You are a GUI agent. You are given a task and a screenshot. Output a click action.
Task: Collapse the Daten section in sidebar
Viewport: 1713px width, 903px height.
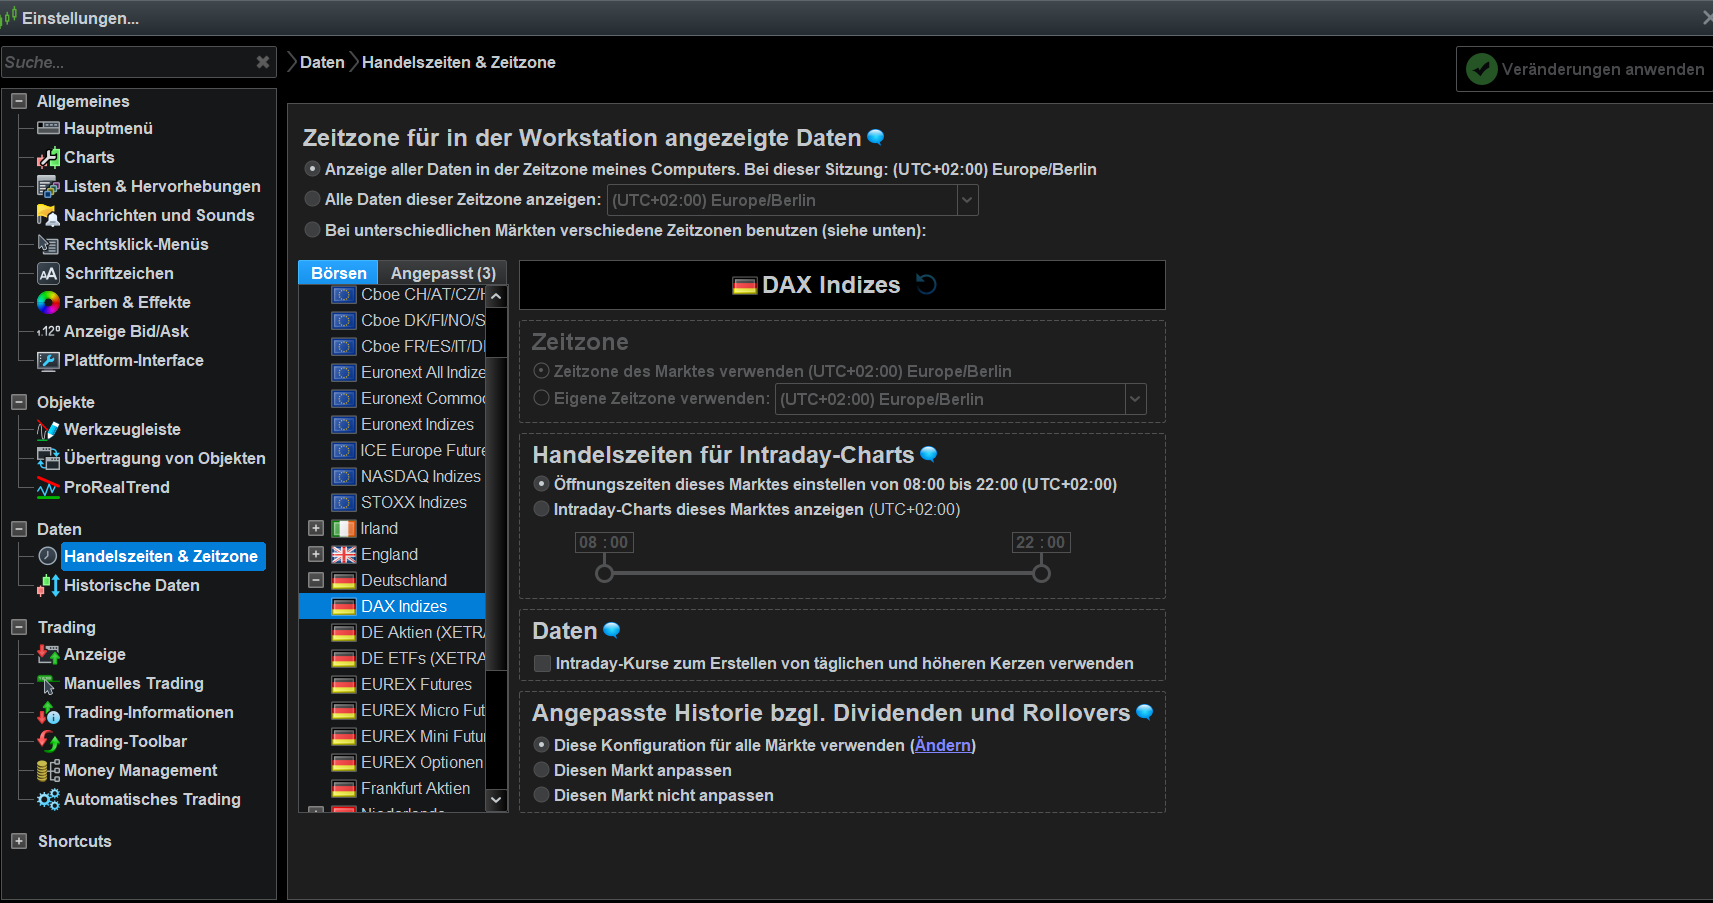[x=19, y=529]
